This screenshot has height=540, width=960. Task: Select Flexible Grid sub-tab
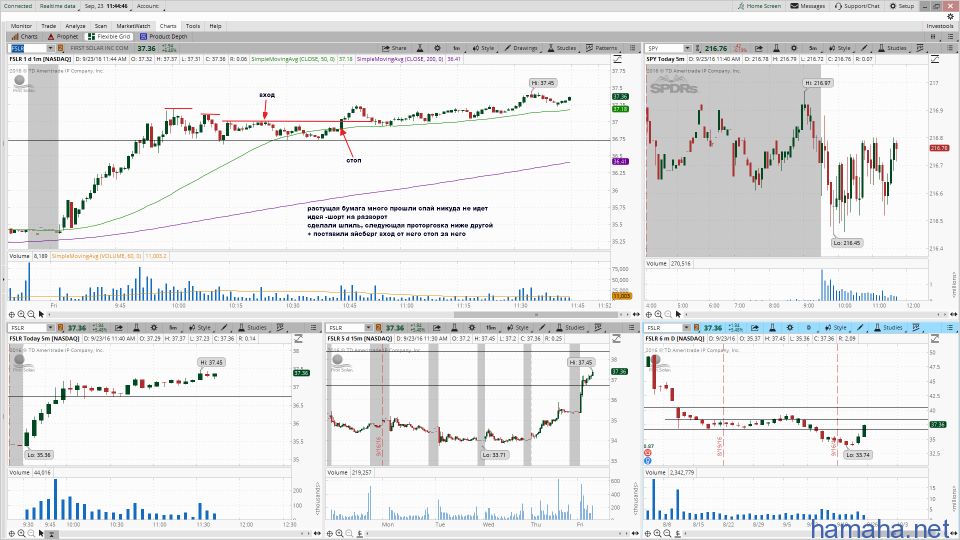109,37
